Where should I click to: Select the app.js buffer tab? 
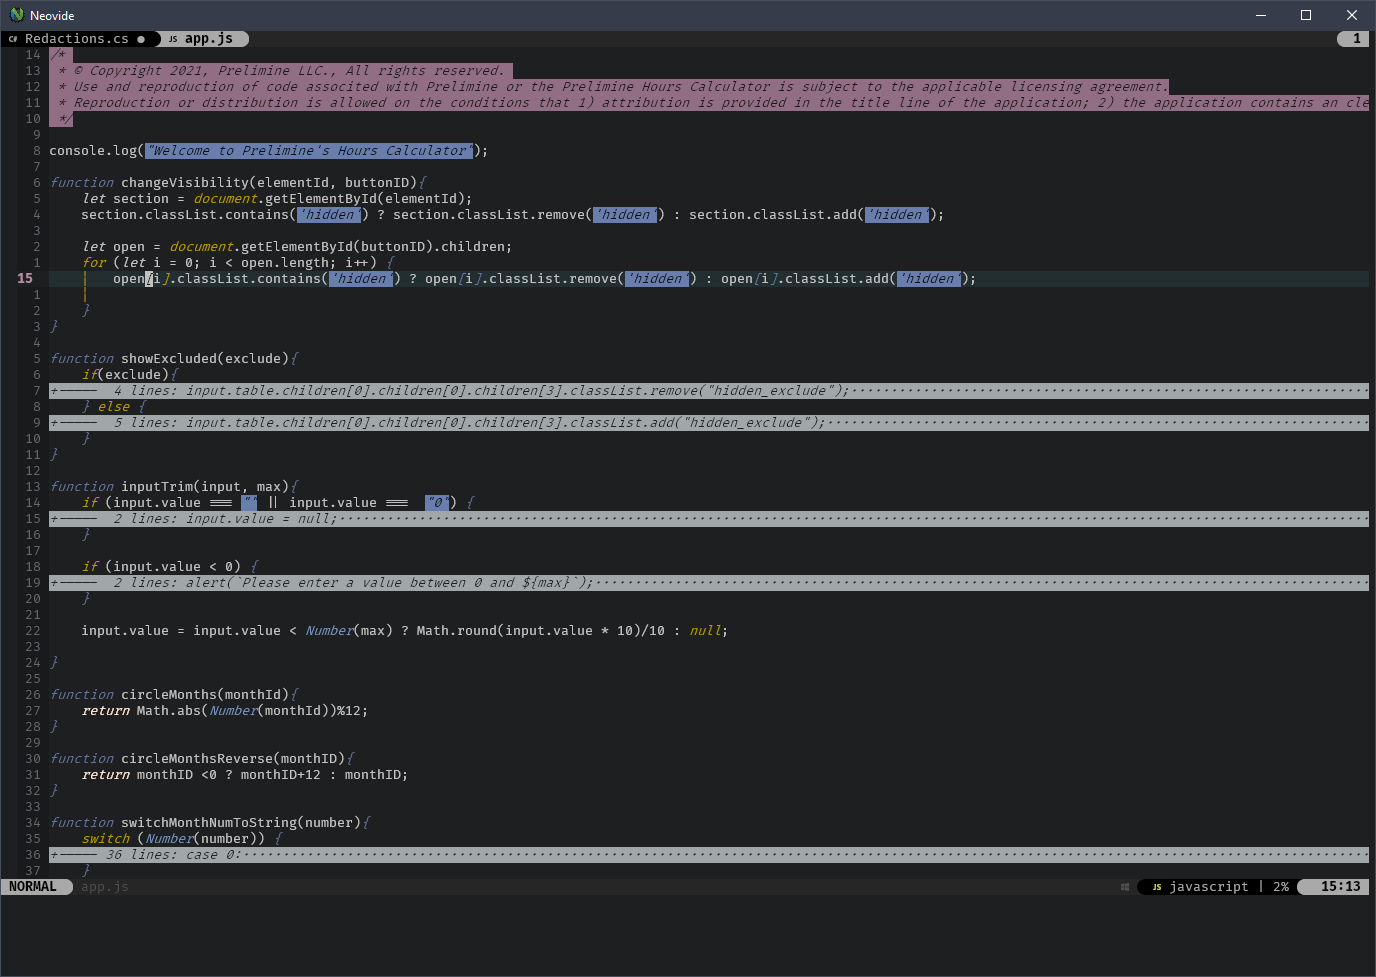coord(208,39)
